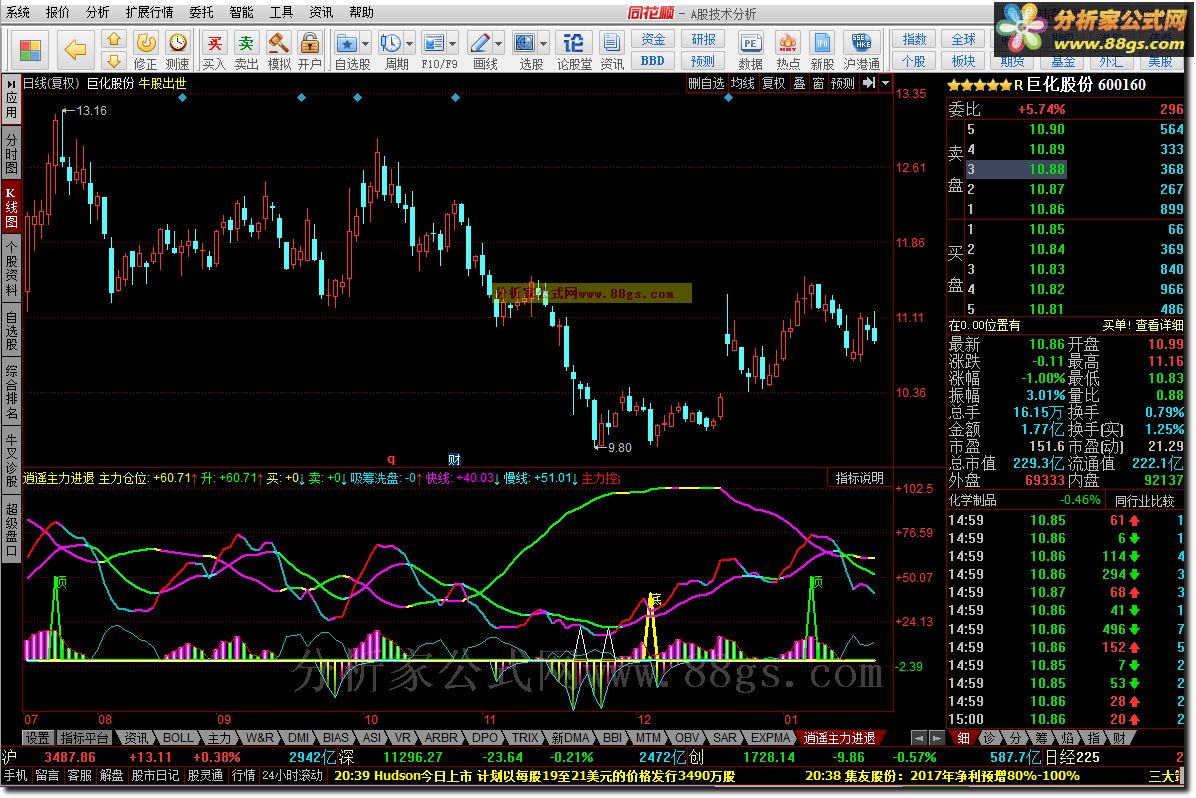Expand the 周期 dropdown arrow

[410, 43]
